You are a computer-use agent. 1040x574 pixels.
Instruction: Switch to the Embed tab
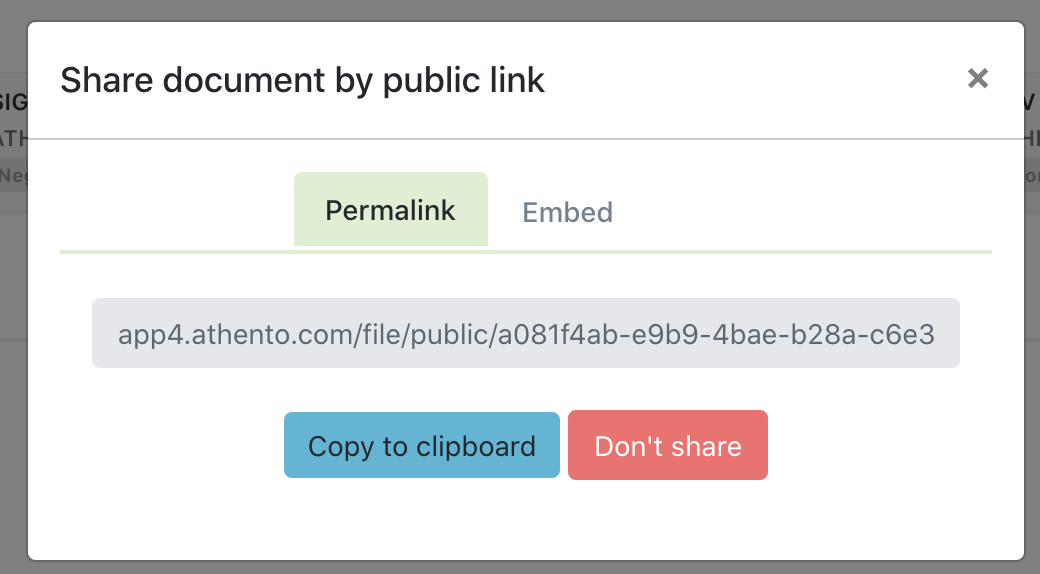pyautogui.click(x=567, y=212)
